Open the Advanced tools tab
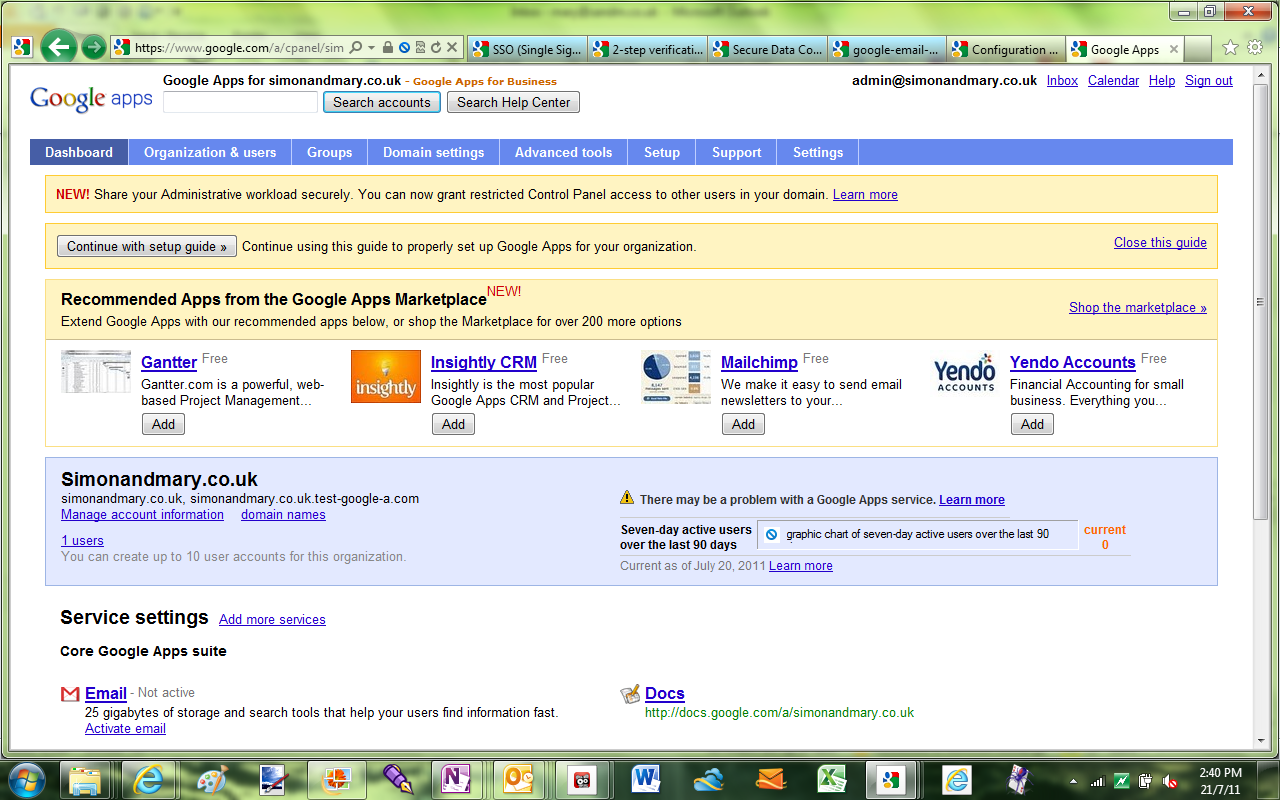The height and width of the screenshot is (800, 1280). tap(563, 152)
